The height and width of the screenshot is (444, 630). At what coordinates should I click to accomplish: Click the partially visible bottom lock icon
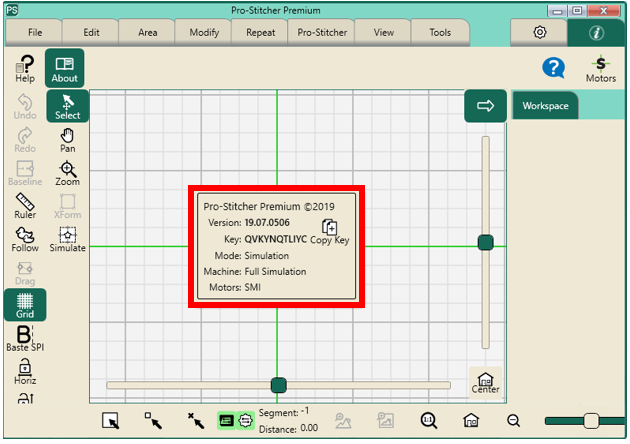point(26,398)
